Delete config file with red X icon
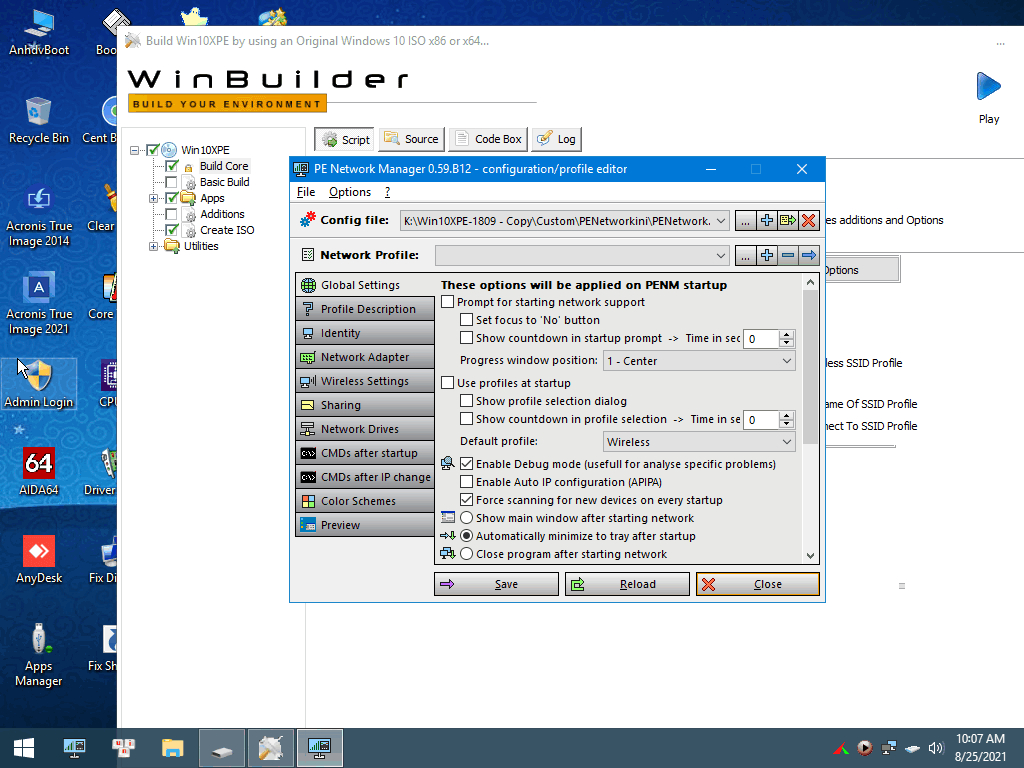This screenshot has width=1024, height=768. point(808,221)
